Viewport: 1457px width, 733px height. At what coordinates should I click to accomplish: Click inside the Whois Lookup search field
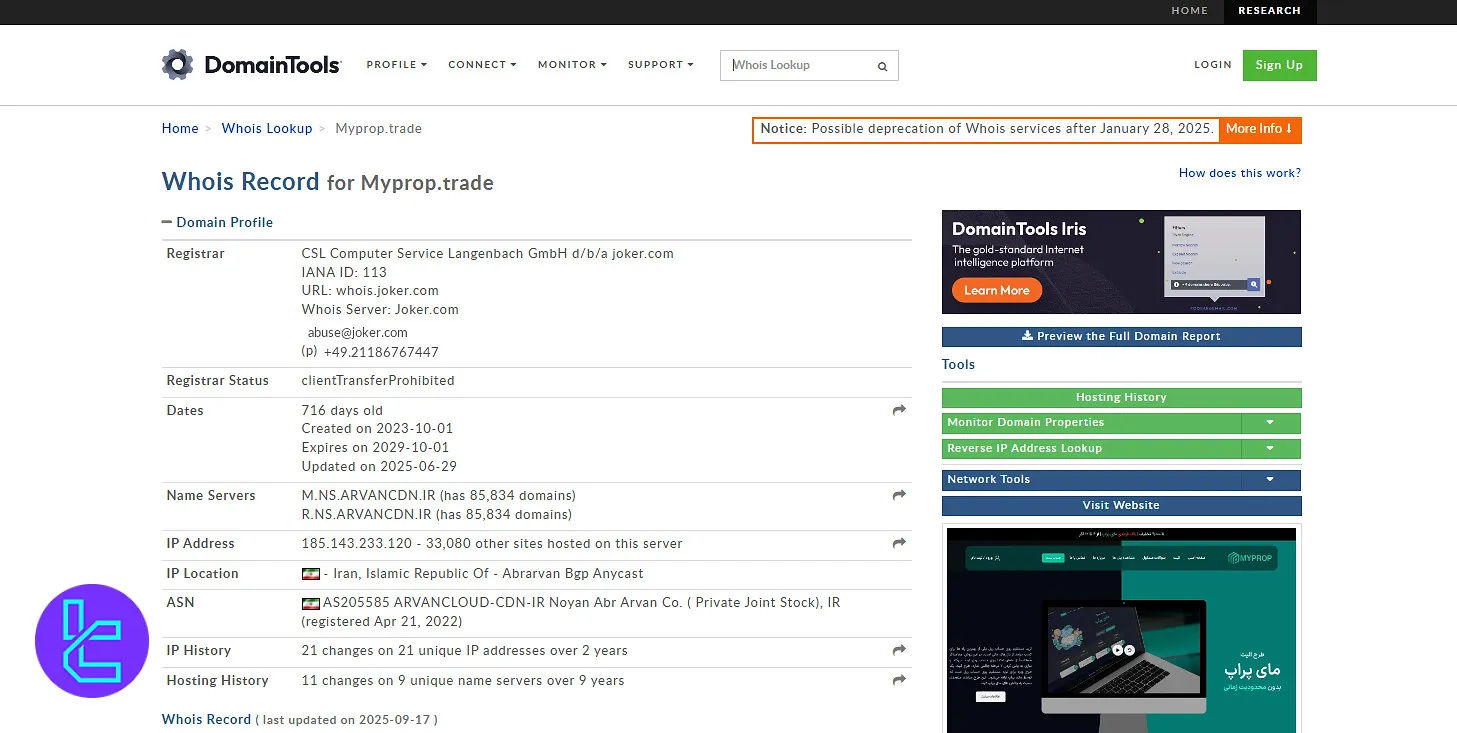800,65
